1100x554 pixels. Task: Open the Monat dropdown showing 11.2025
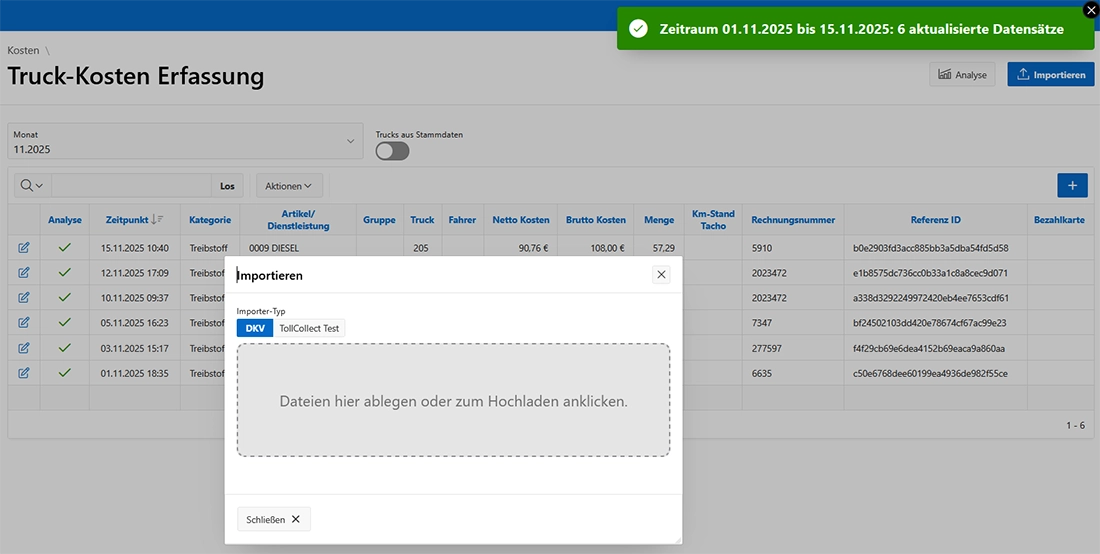tap(185, 141)
